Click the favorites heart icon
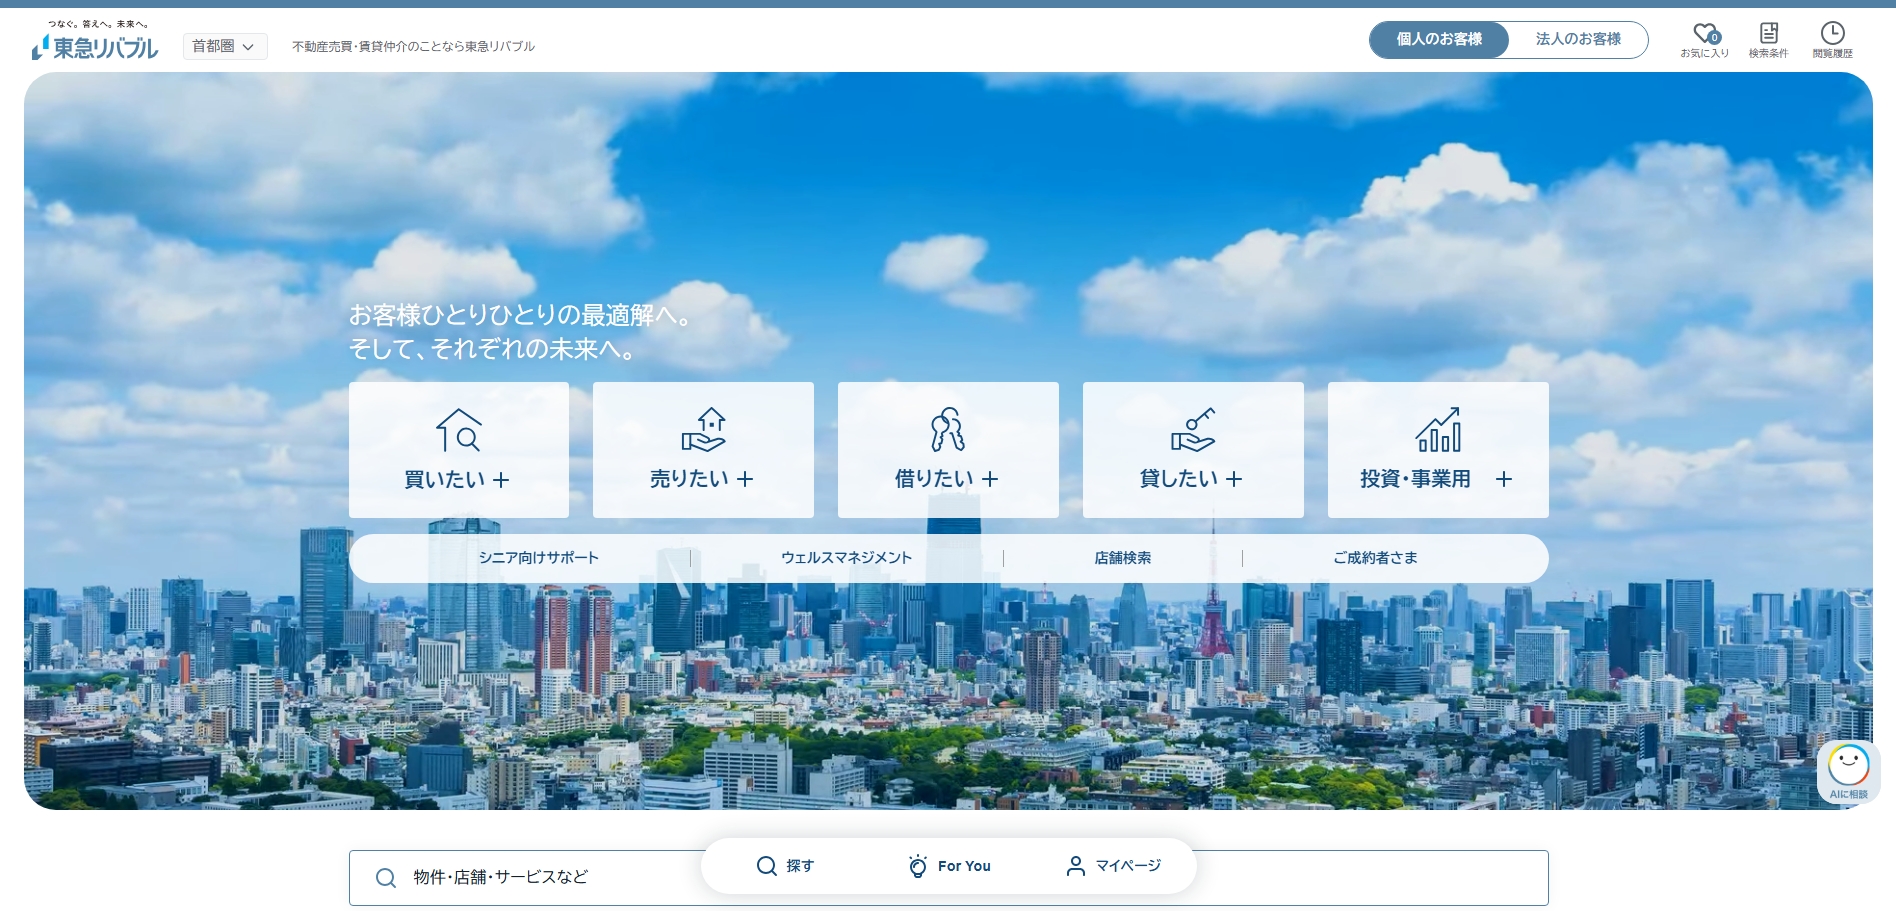Viewport: 1896px width, 911px height. tap(1704, 34)
